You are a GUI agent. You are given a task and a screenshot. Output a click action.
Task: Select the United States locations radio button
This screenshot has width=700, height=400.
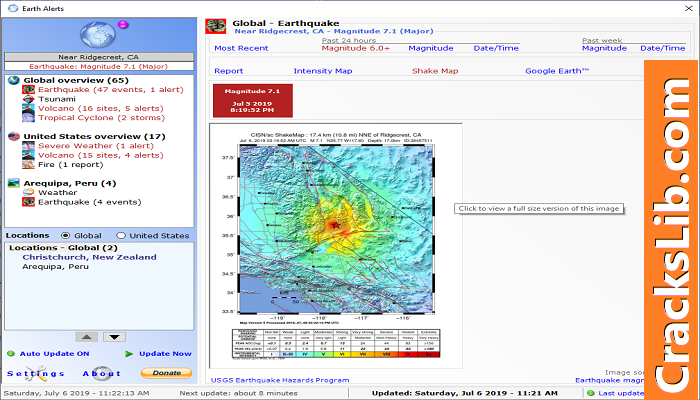121,236
